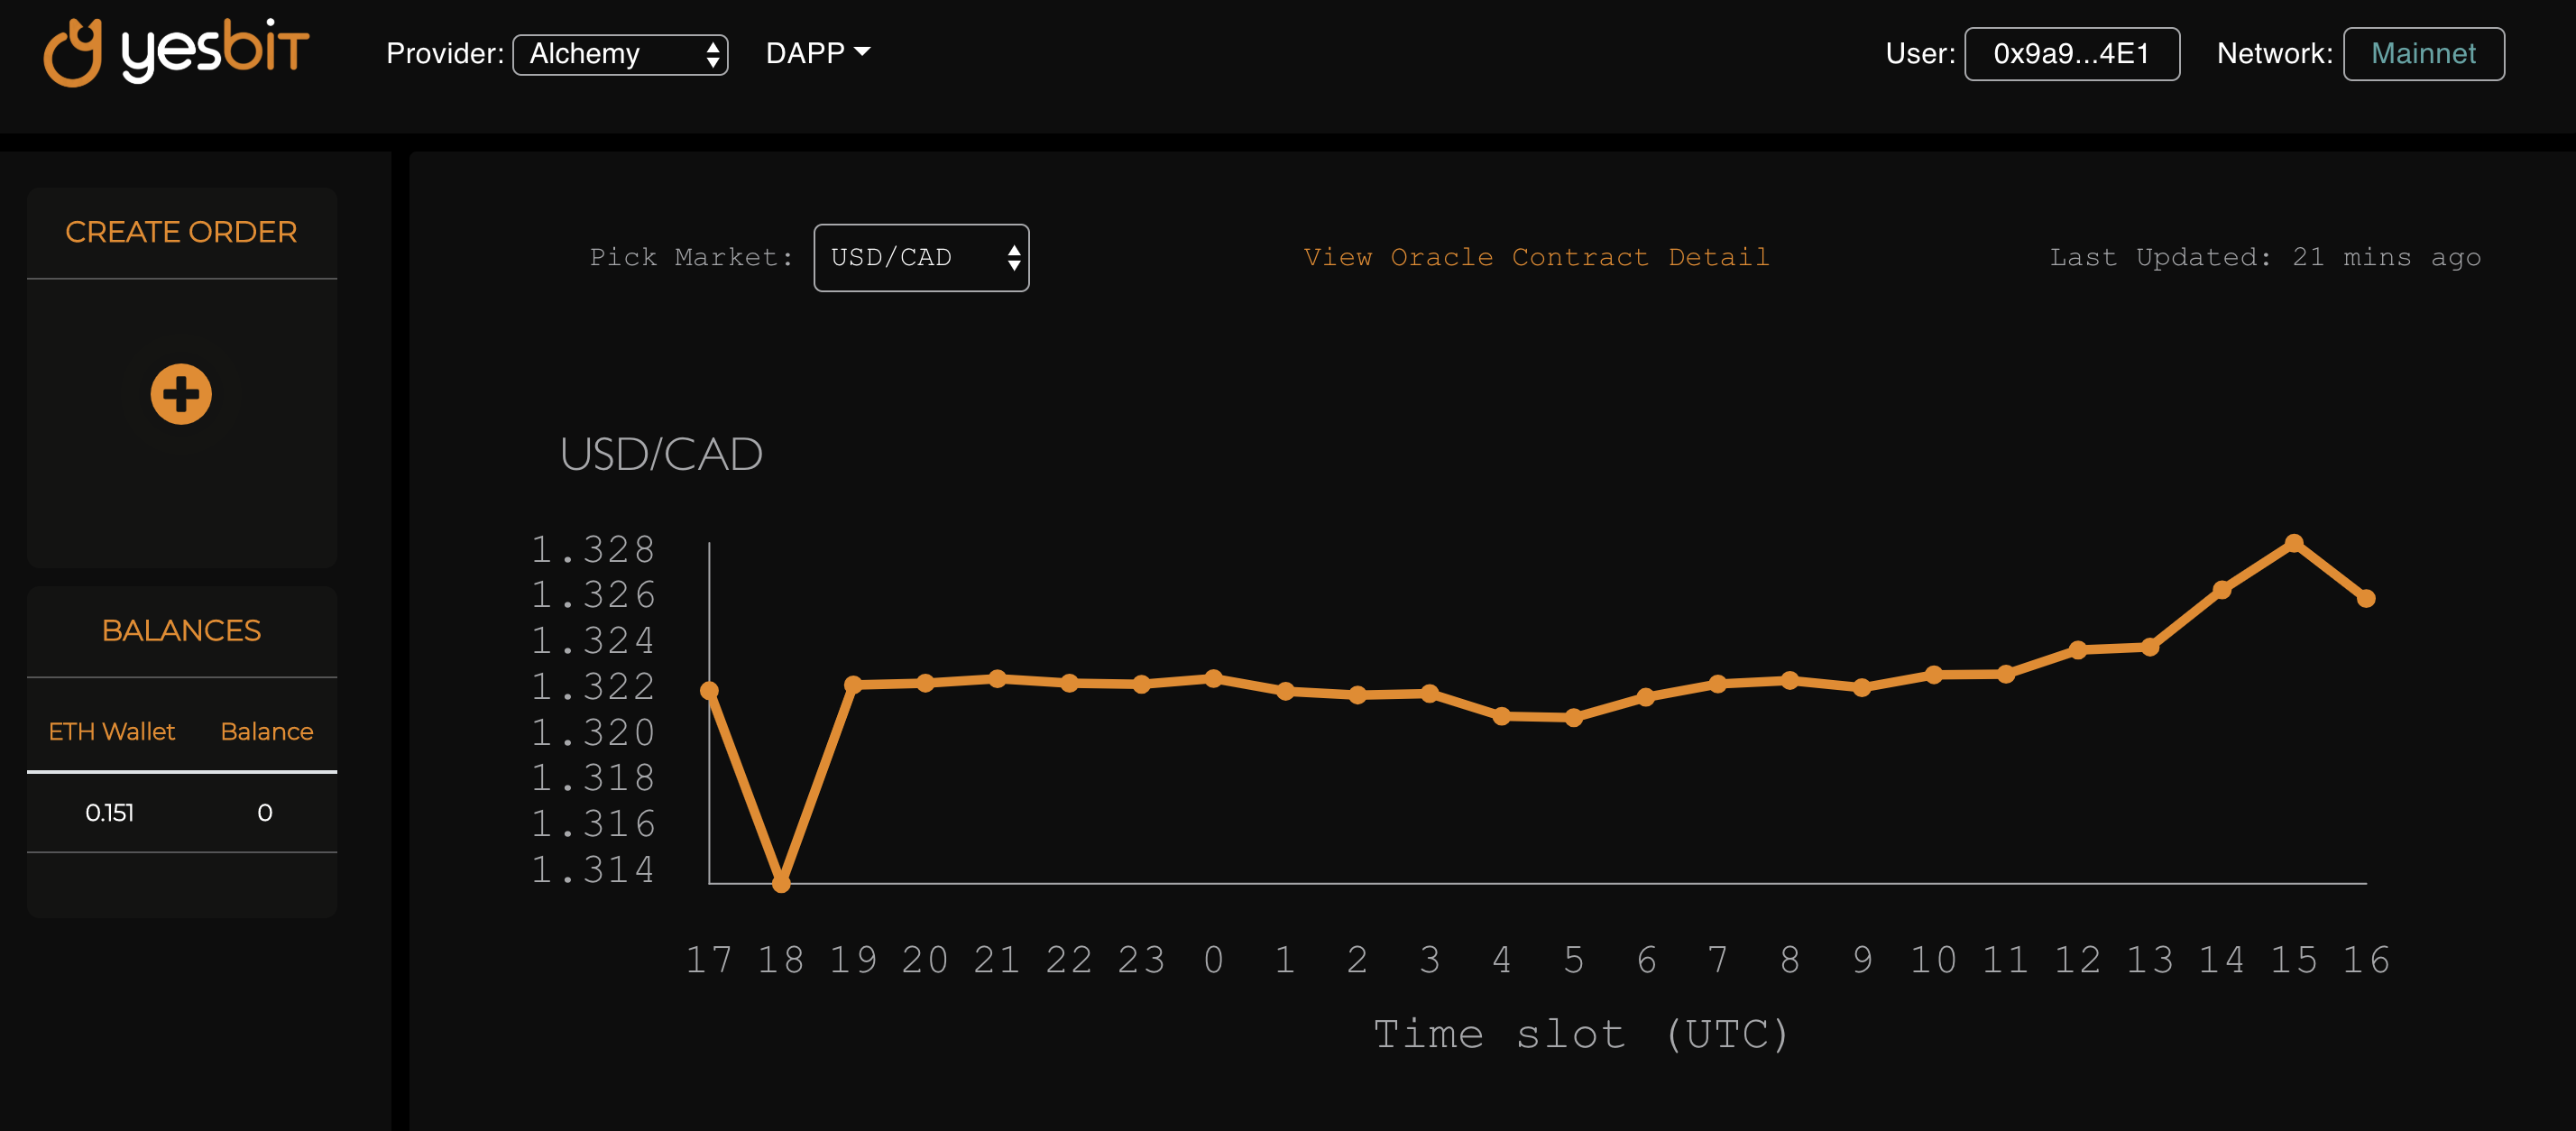2576x1131 pixels.
Task: Click the ETH Wallet column header
Action: tap(112, 732)
